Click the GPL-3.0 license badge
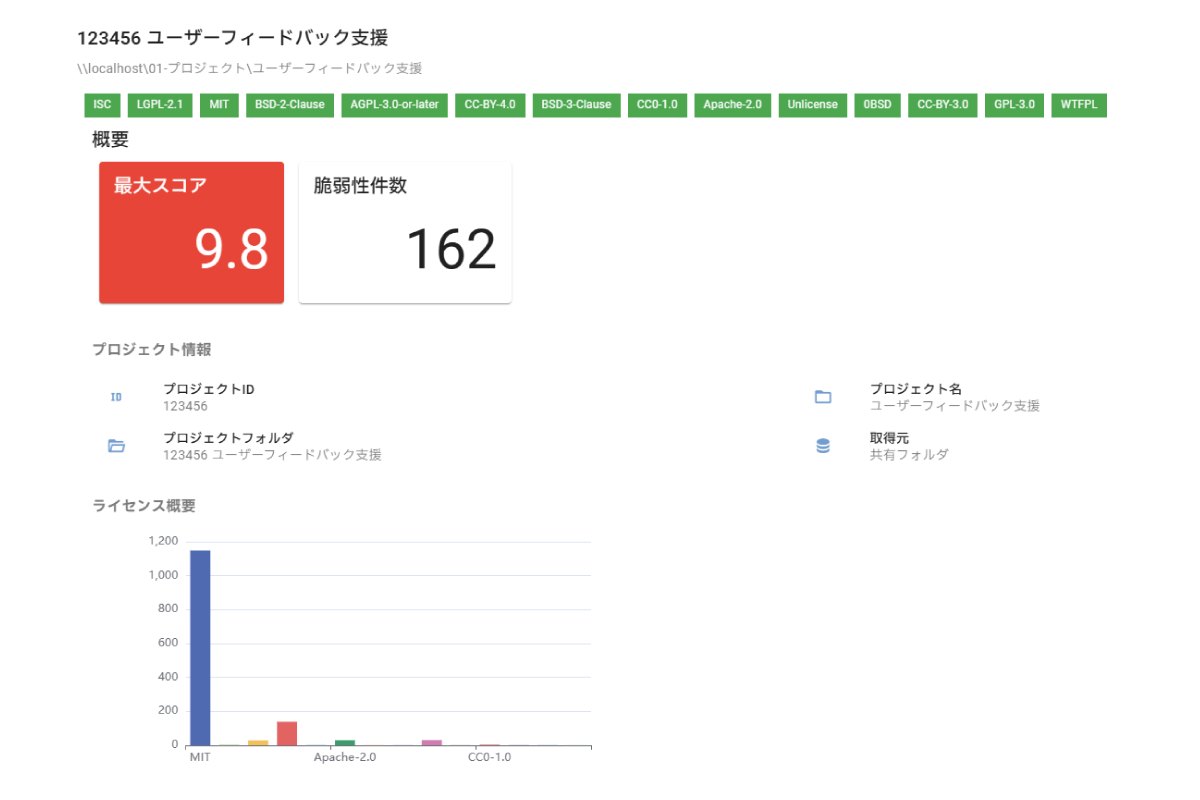 1014,105
